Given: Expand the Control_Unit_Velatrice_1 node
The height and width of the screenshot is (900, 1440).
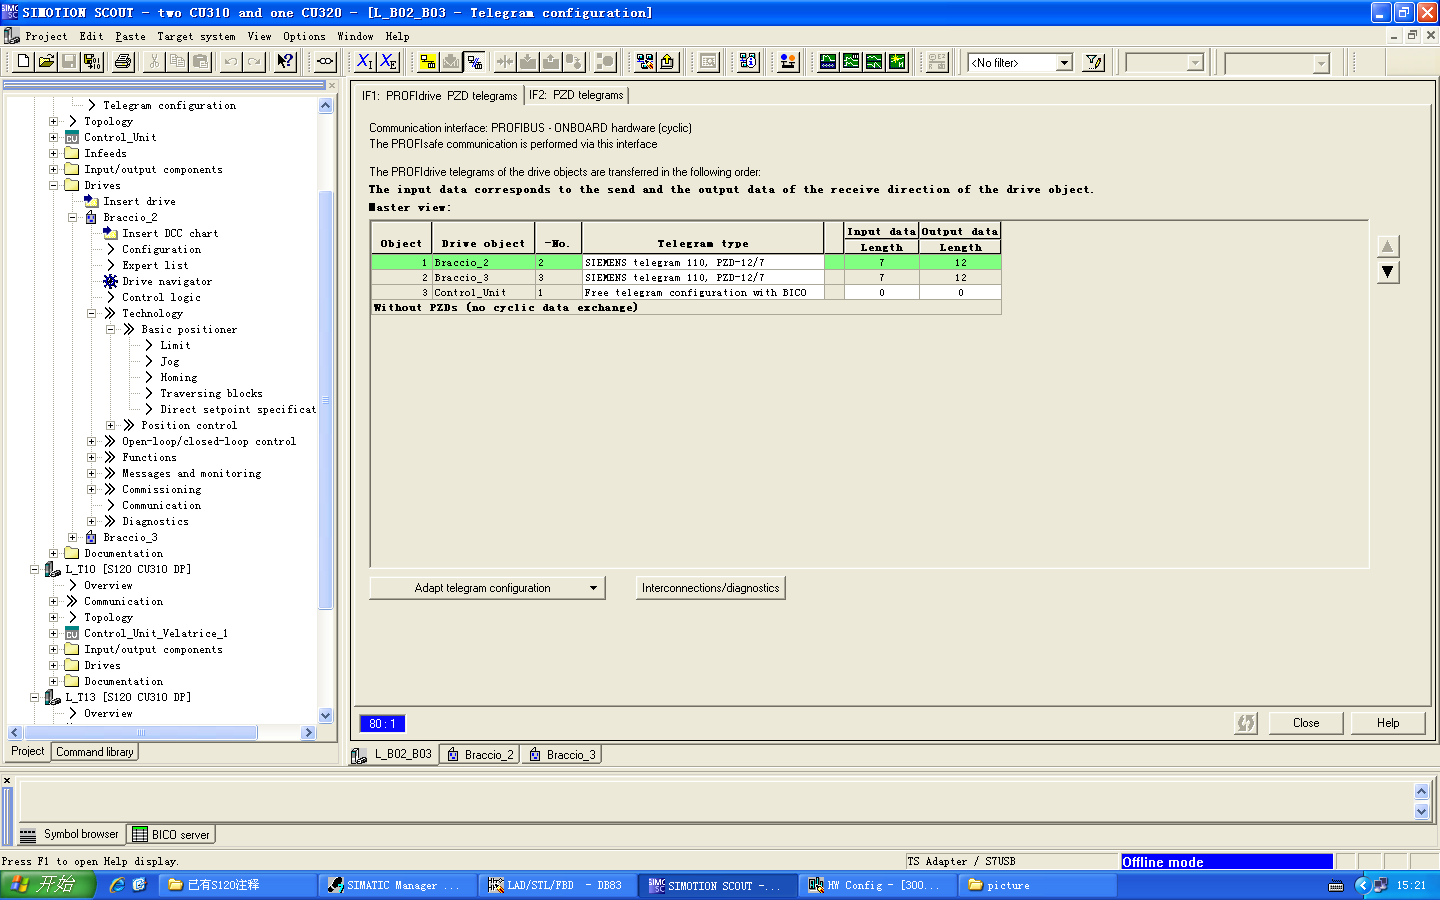Looking at the screenshot, I should 53,633.
